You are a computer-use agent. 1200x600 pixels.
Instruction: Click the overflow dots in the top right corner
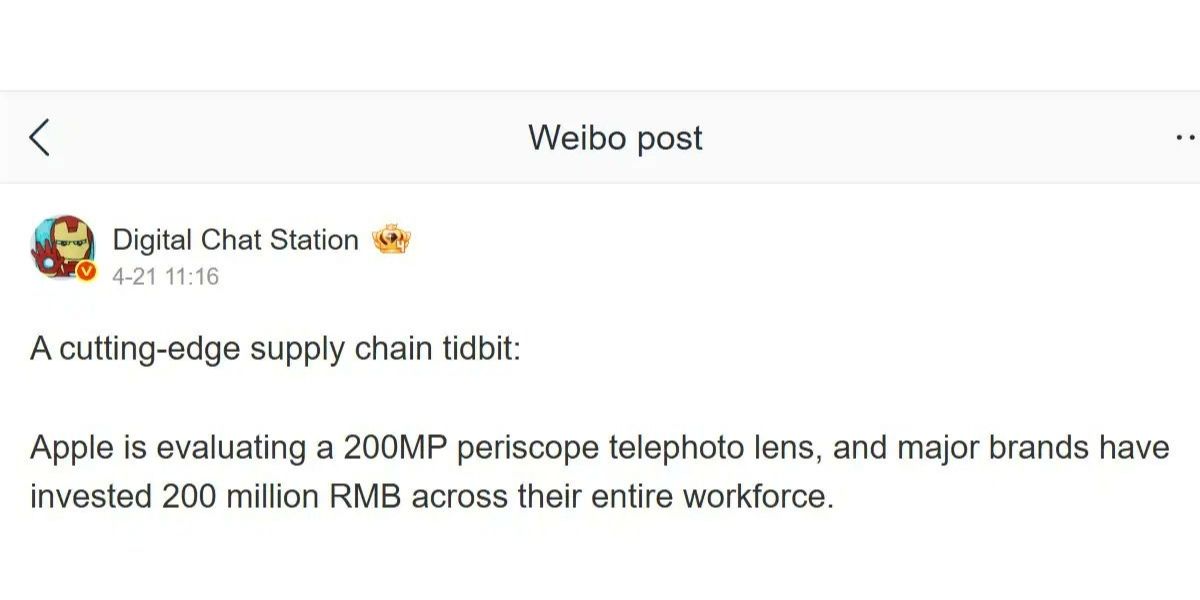(1186, 138)
